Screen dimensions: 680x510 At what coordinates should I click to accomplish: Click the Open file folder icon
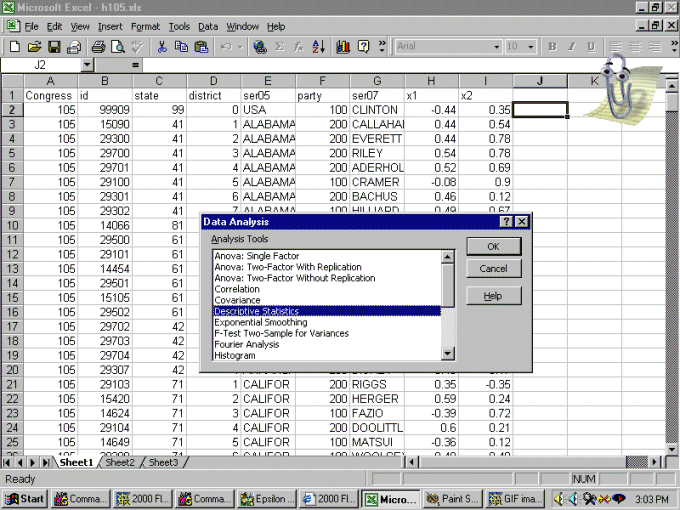[x=34, y=46]
